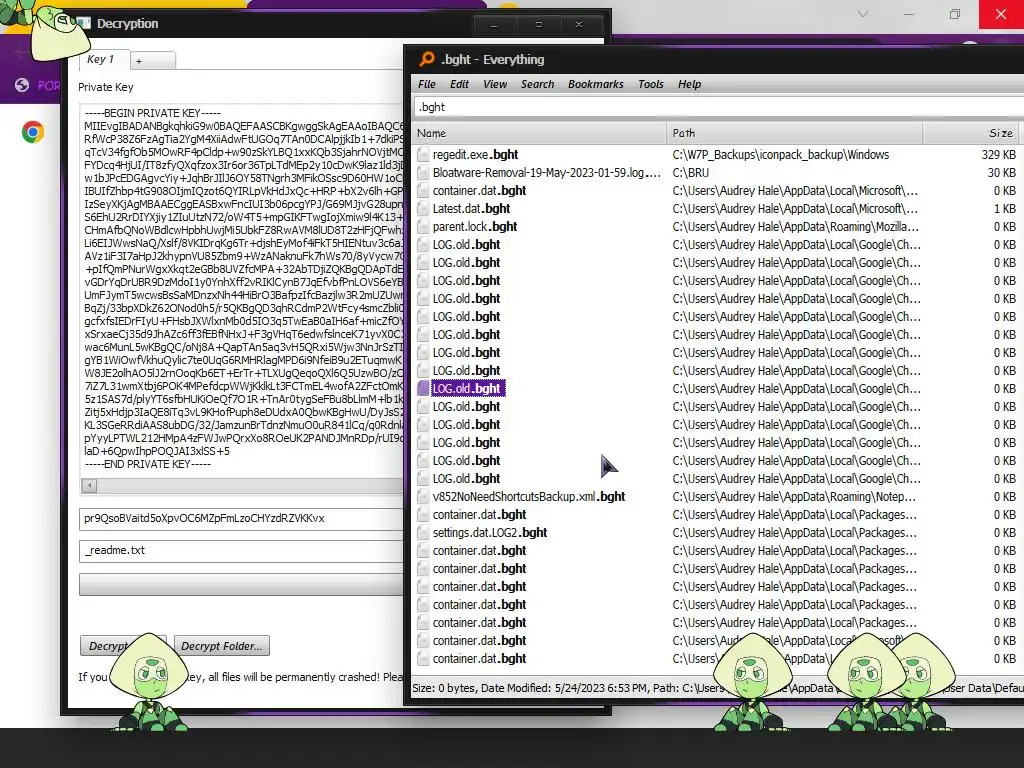The image size is (1024, 768).
Task: Click the .bght search box in Everything
Action: pos(718,107)
